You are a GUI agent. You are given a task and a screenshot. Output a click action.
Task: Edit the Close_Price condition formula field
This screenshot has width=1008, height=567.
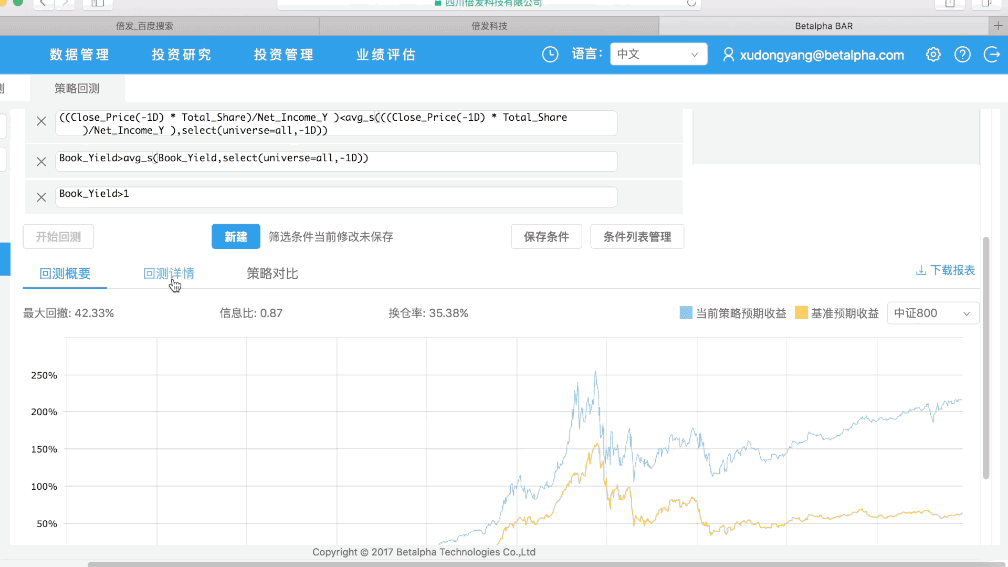(x=336, y=123)
